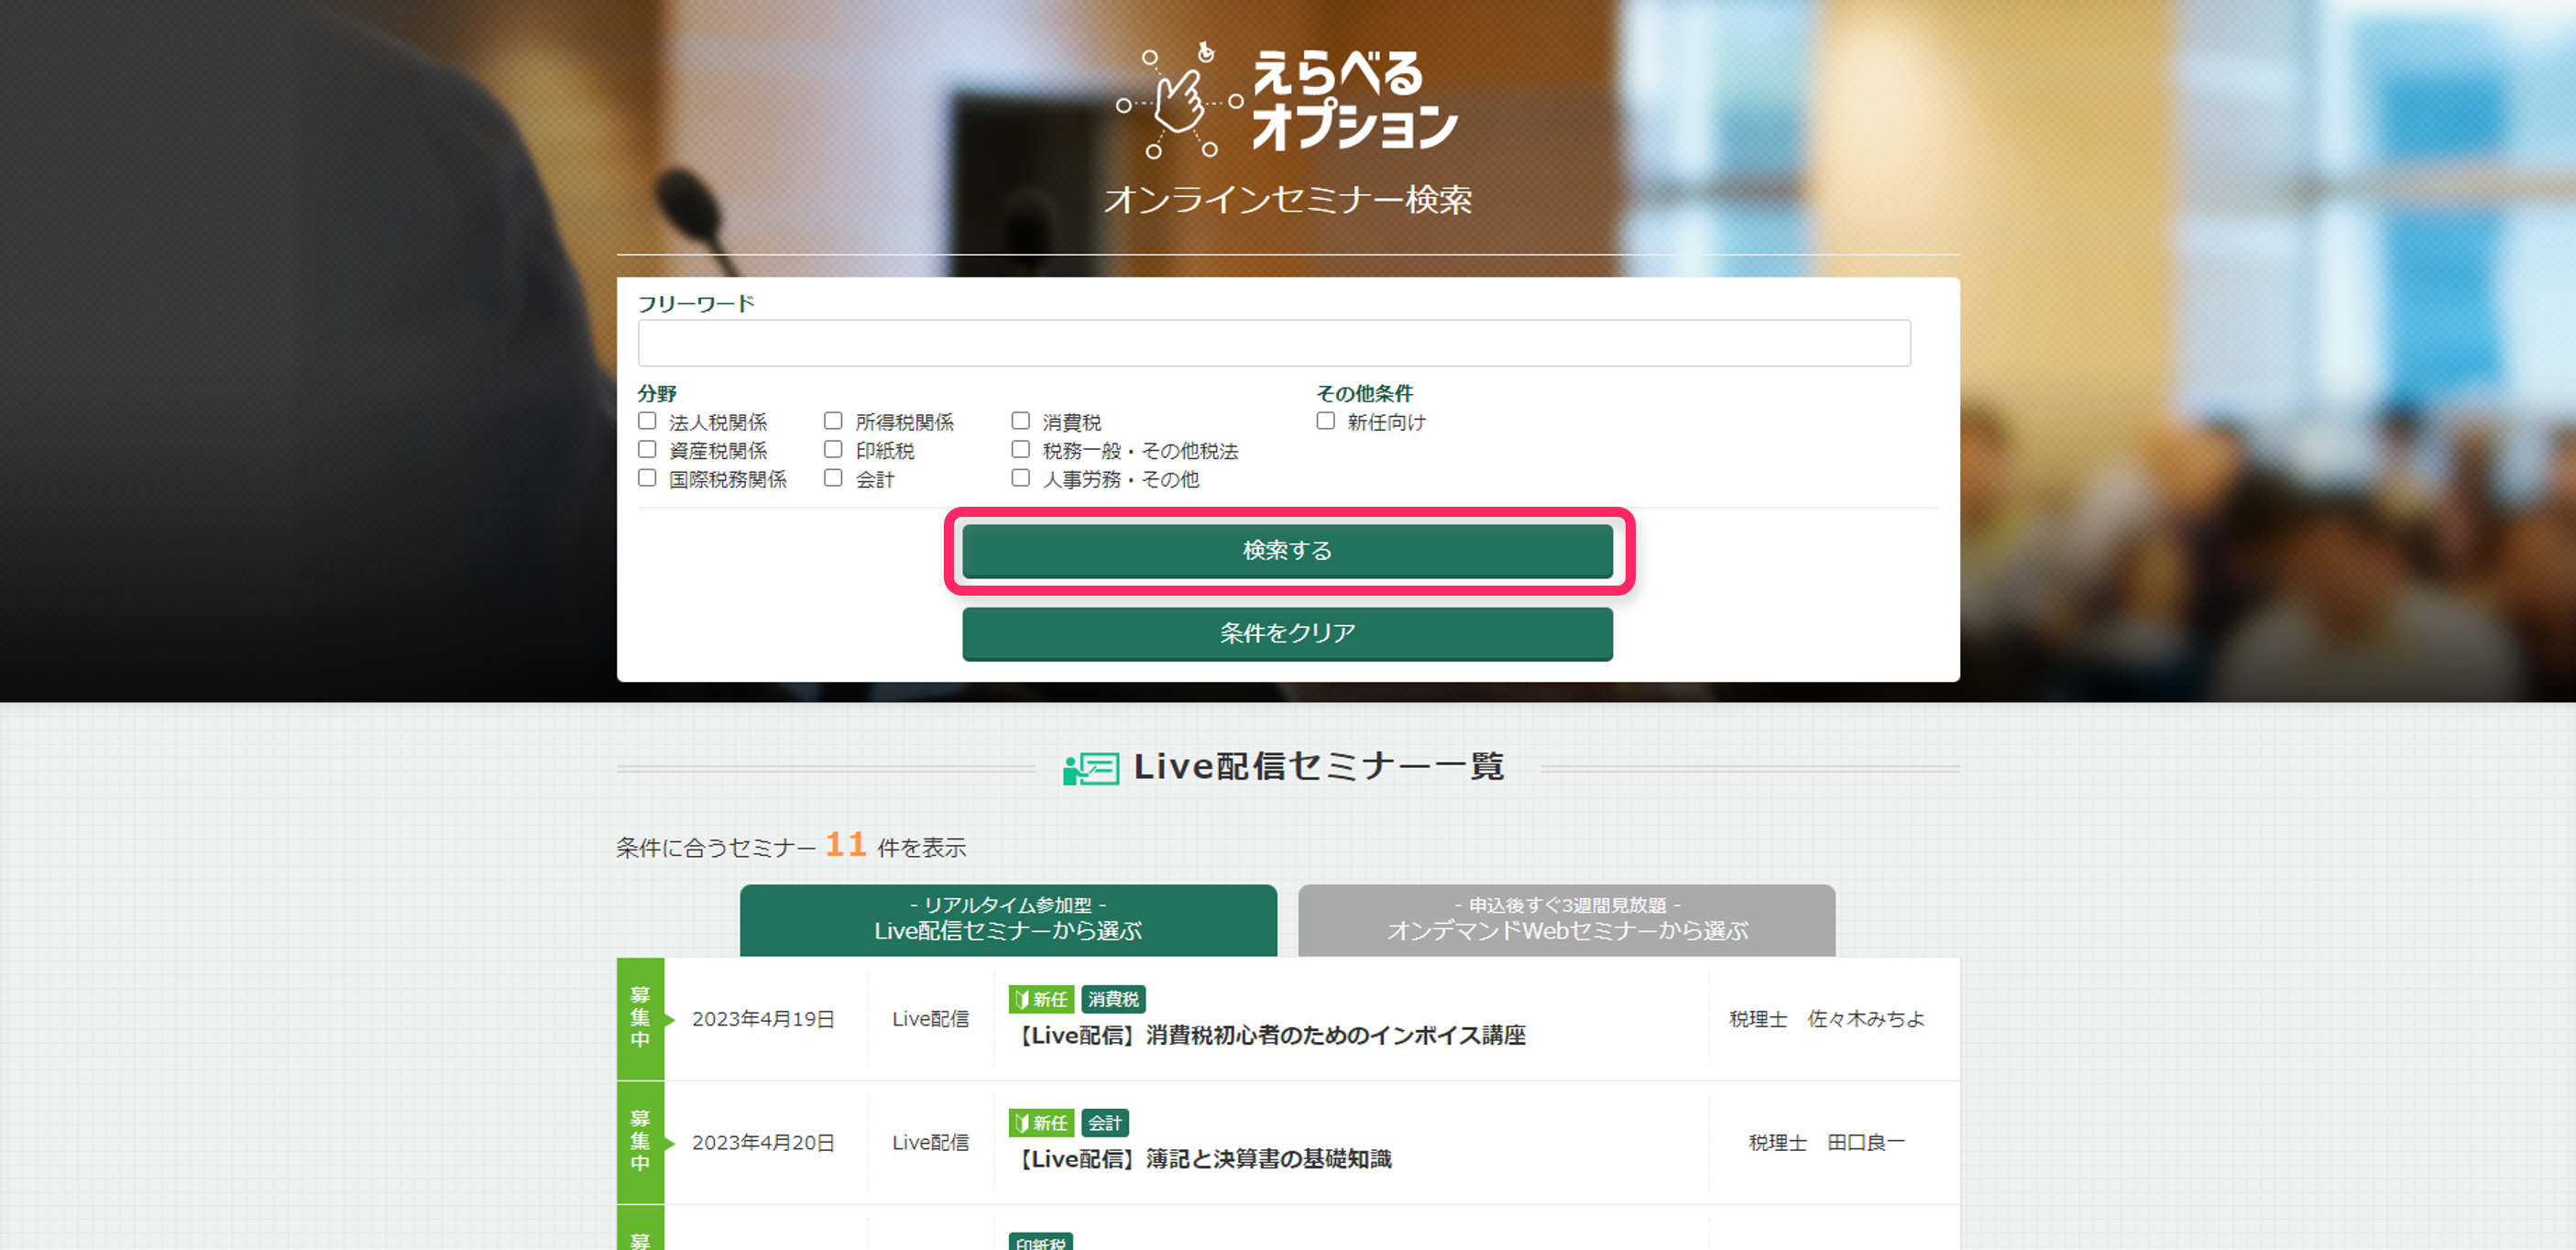Check the 法人税関係 checkbox

(647, 421)
